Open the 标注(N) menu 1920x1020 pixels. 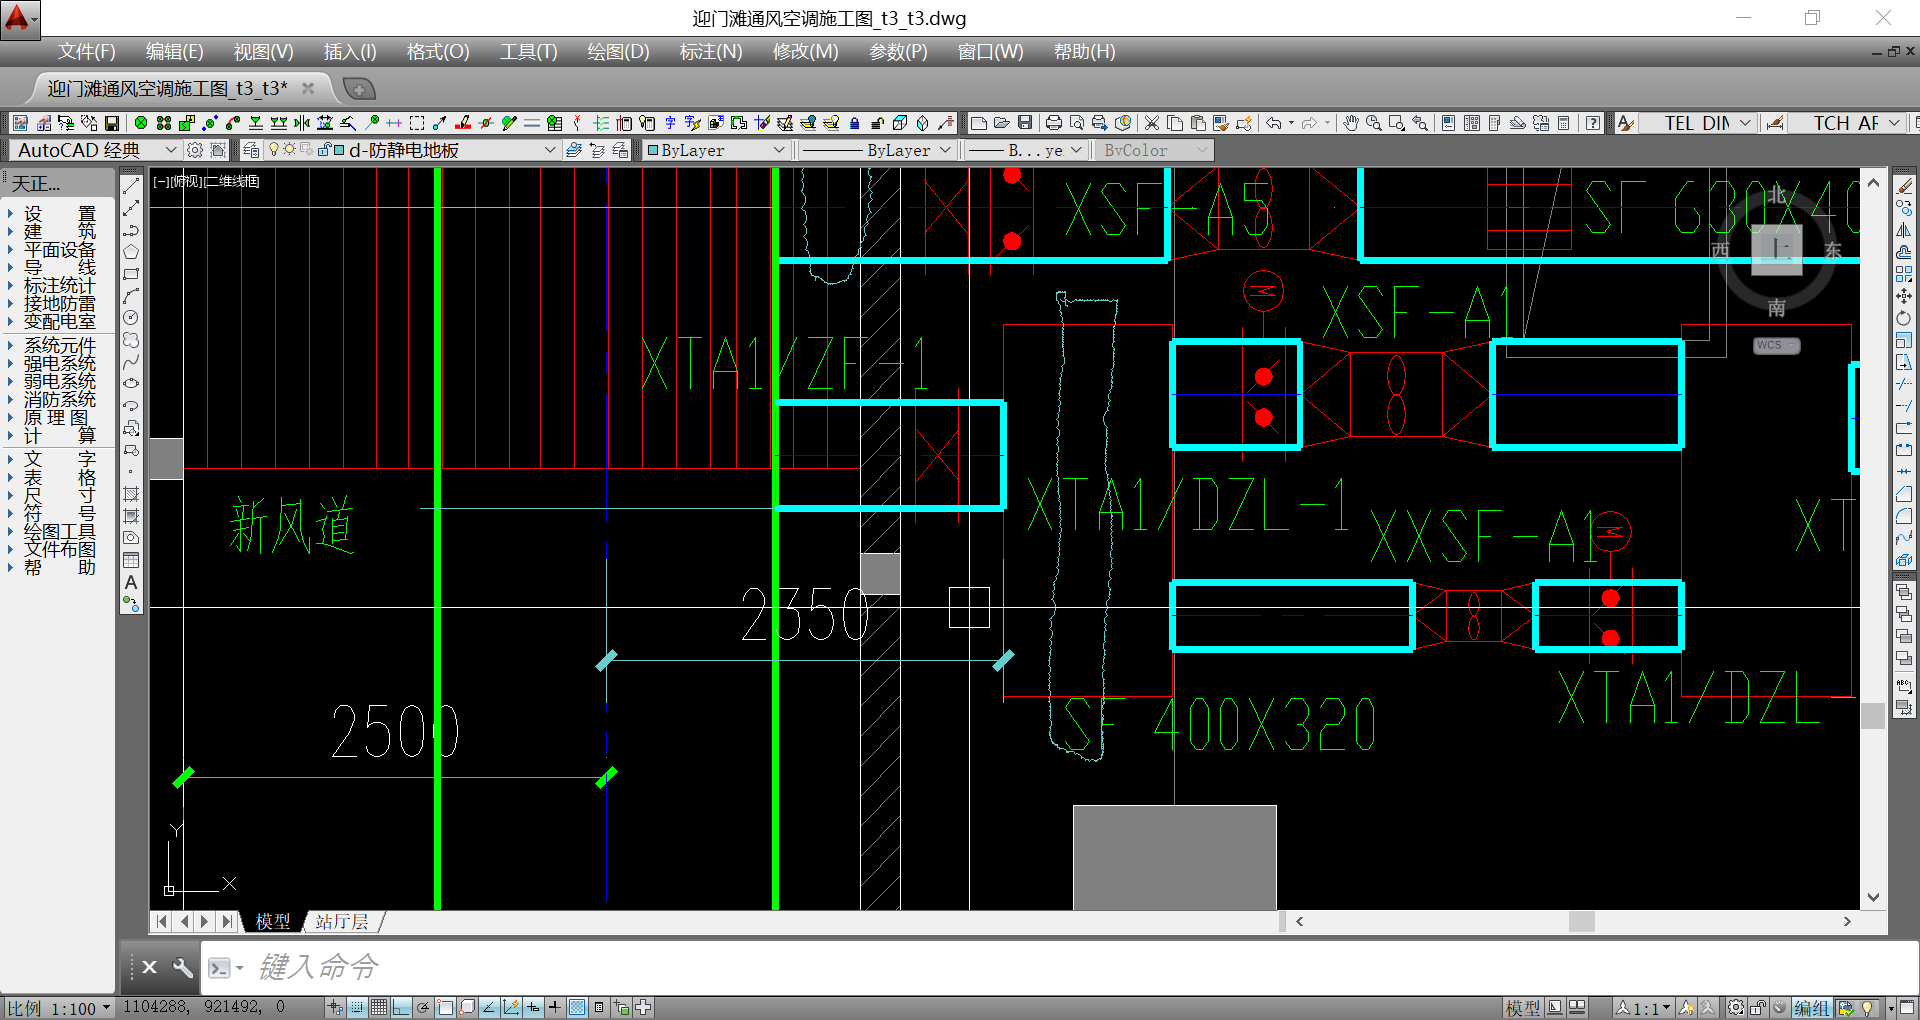point(710,52)
